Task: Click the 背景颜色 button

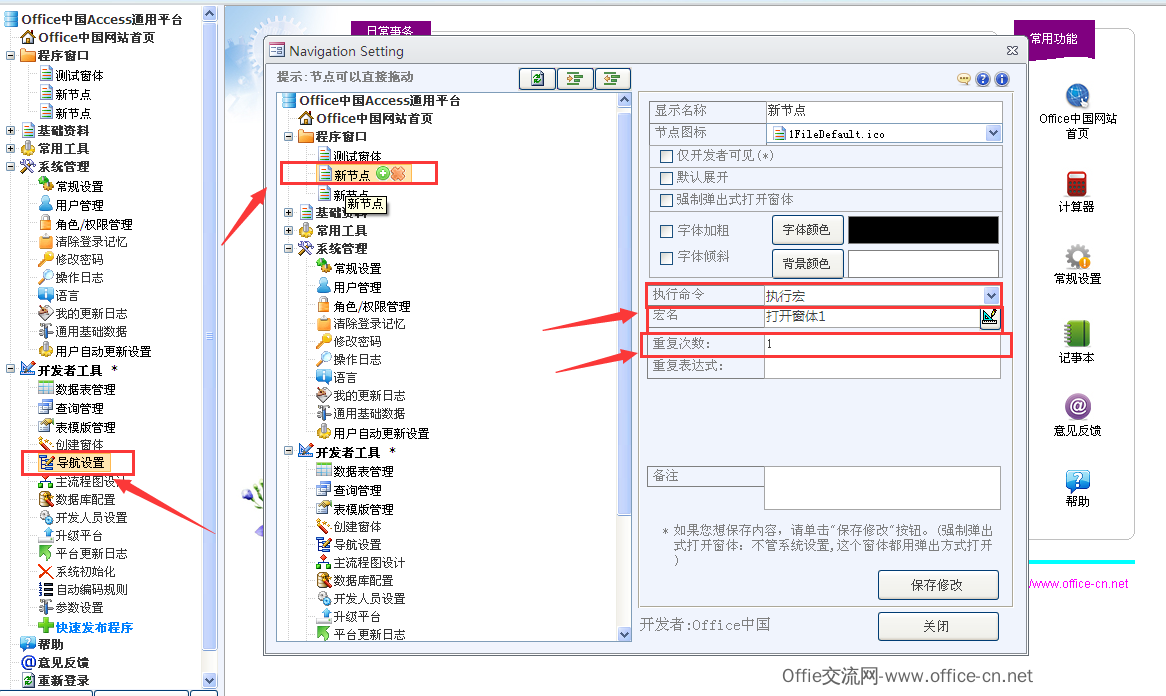Action: point(807,263)
